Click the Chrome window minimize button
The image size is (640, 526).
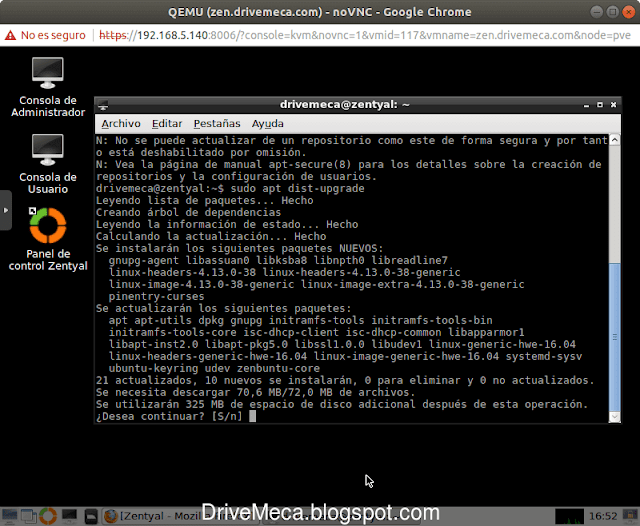[x=596, y=12]
